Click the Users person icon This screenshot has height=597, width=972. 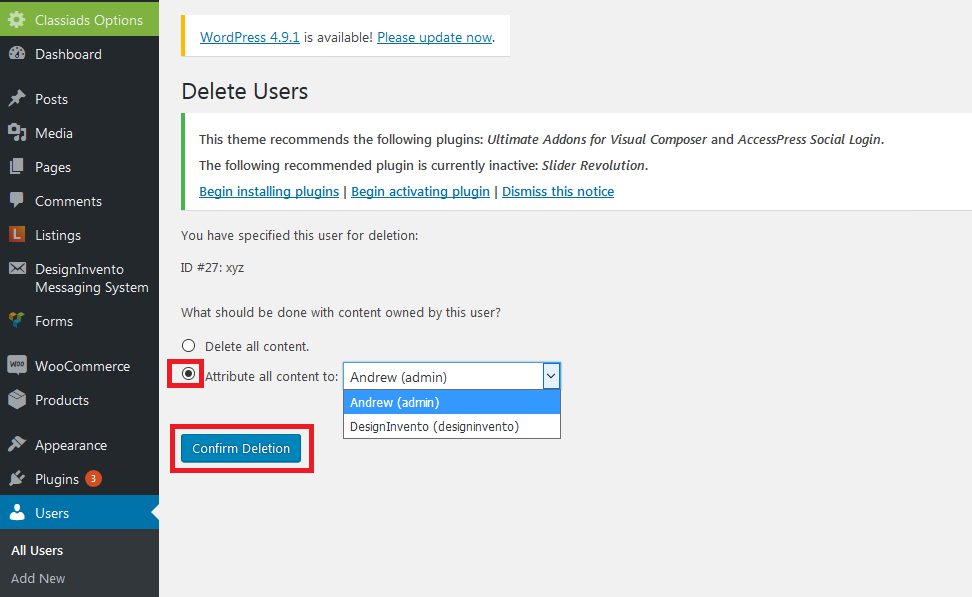[17, 512]
